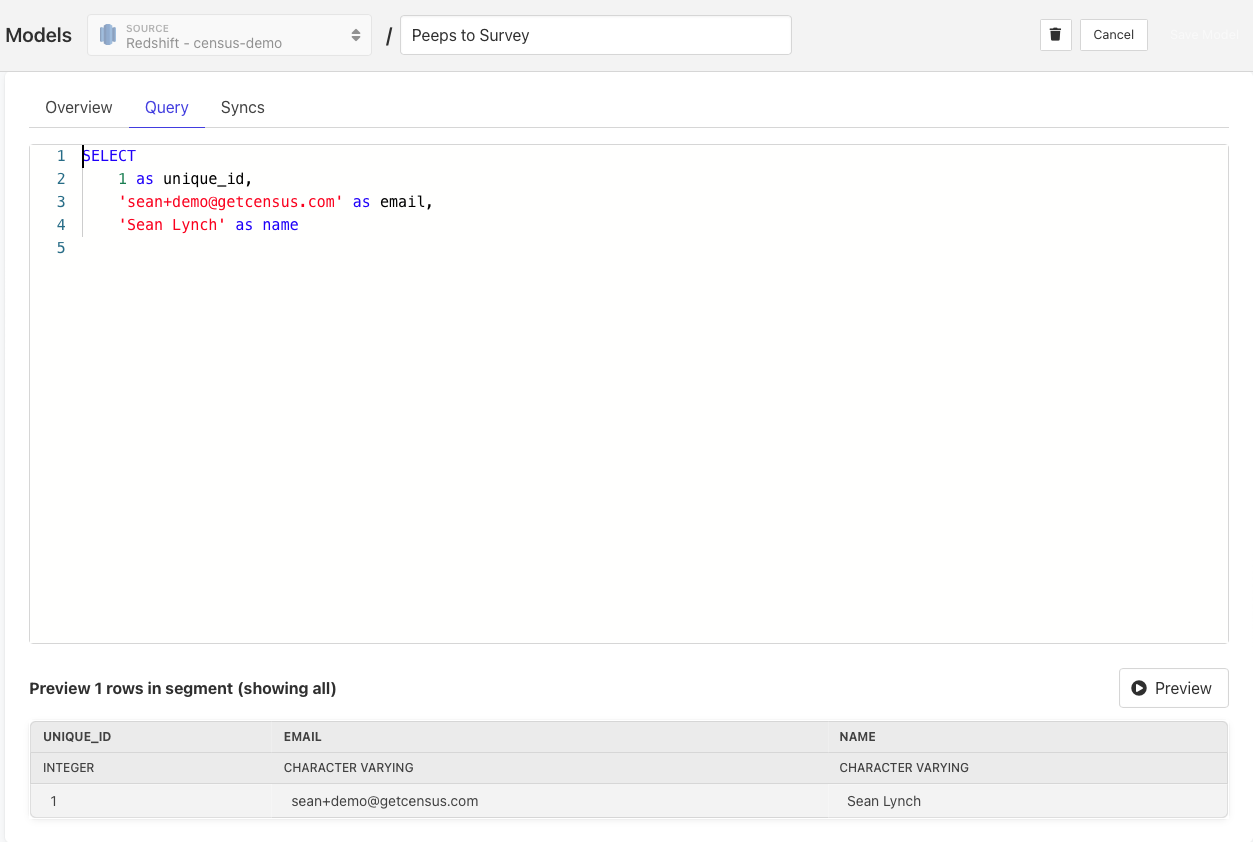The image size is (1253, 842).
Task: Select the Query tab
Action: tap(167, 107)
